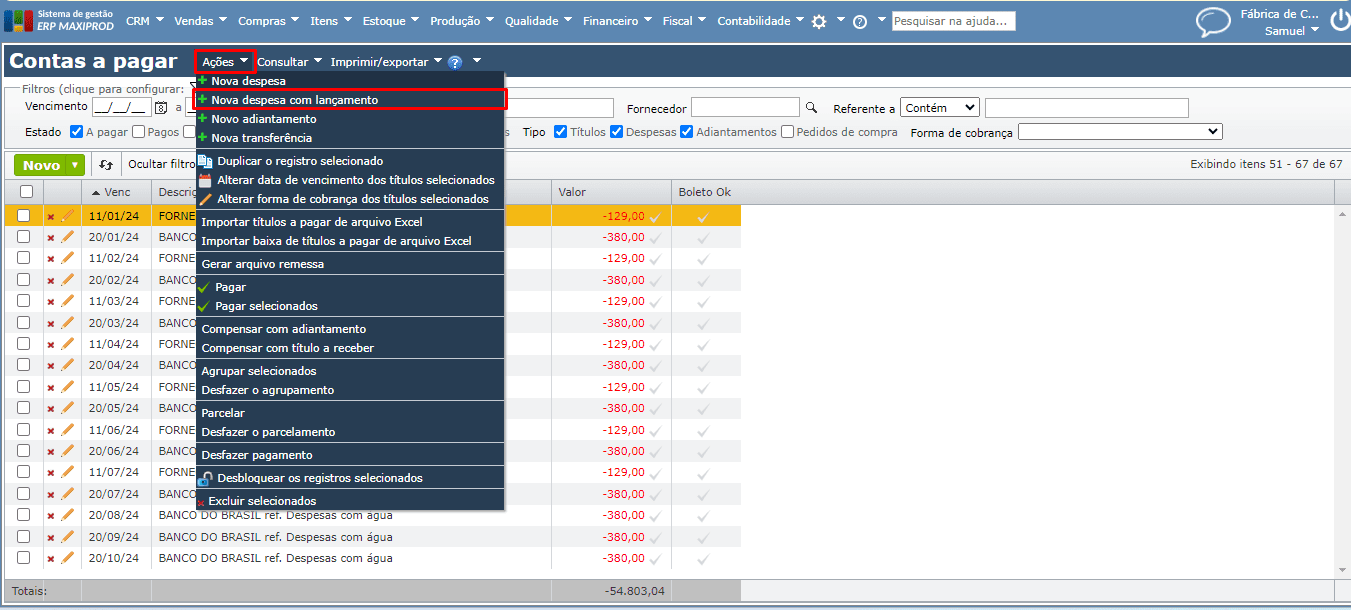Viewport: 1351px width, 610px height.
Task: Uncheck the Despesas type checkbox
Action: pos(617,131)
